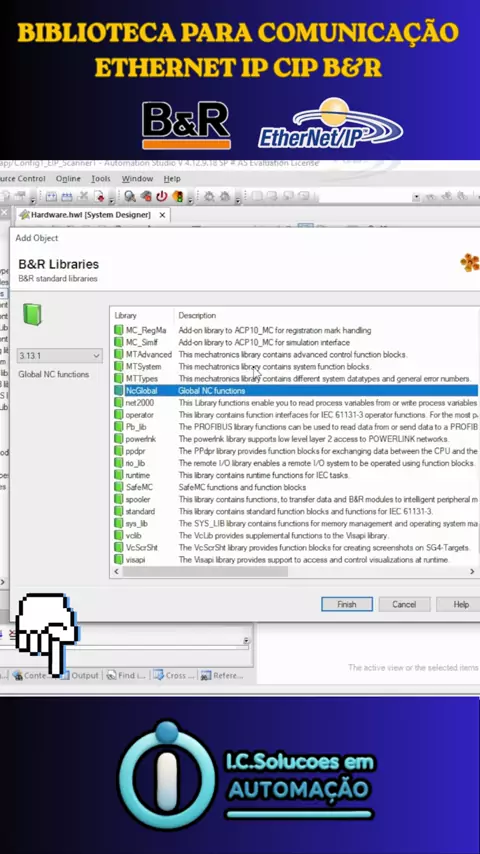Click the green icon of the Pb_lib library

[119, 426]
